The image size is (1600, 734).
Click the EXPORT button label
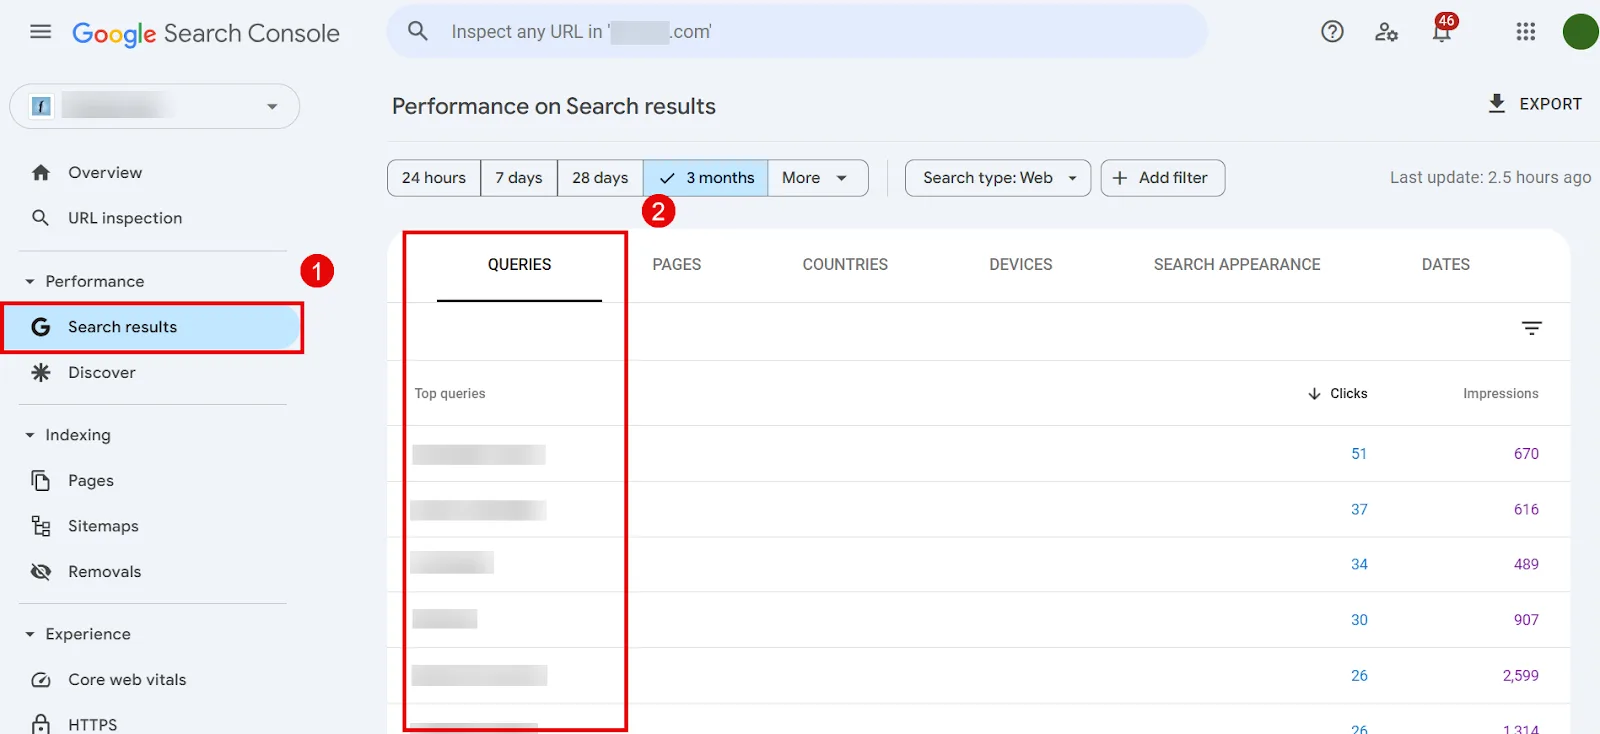(x=1550, y=104)
